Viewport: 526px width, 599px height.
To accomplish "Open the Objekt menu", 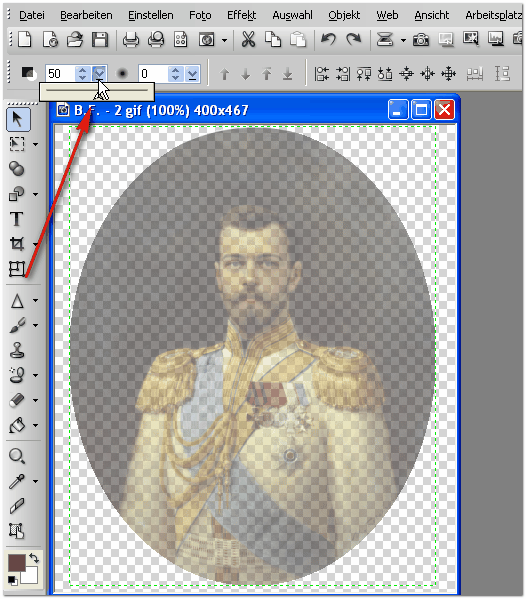I will click(344, 15).
